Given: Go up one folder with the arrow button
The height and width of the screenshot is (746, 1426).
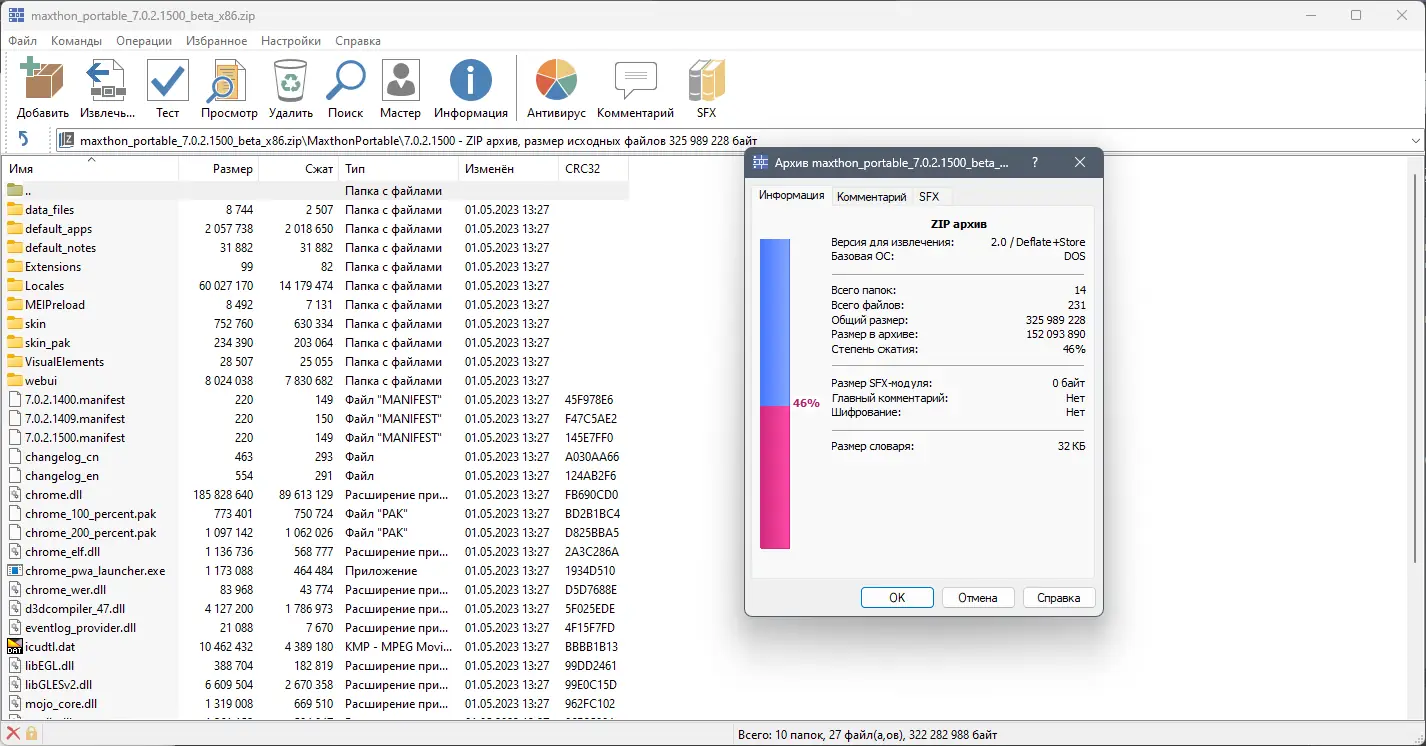Looking at the screenshot, I should (x=24, y=140).
